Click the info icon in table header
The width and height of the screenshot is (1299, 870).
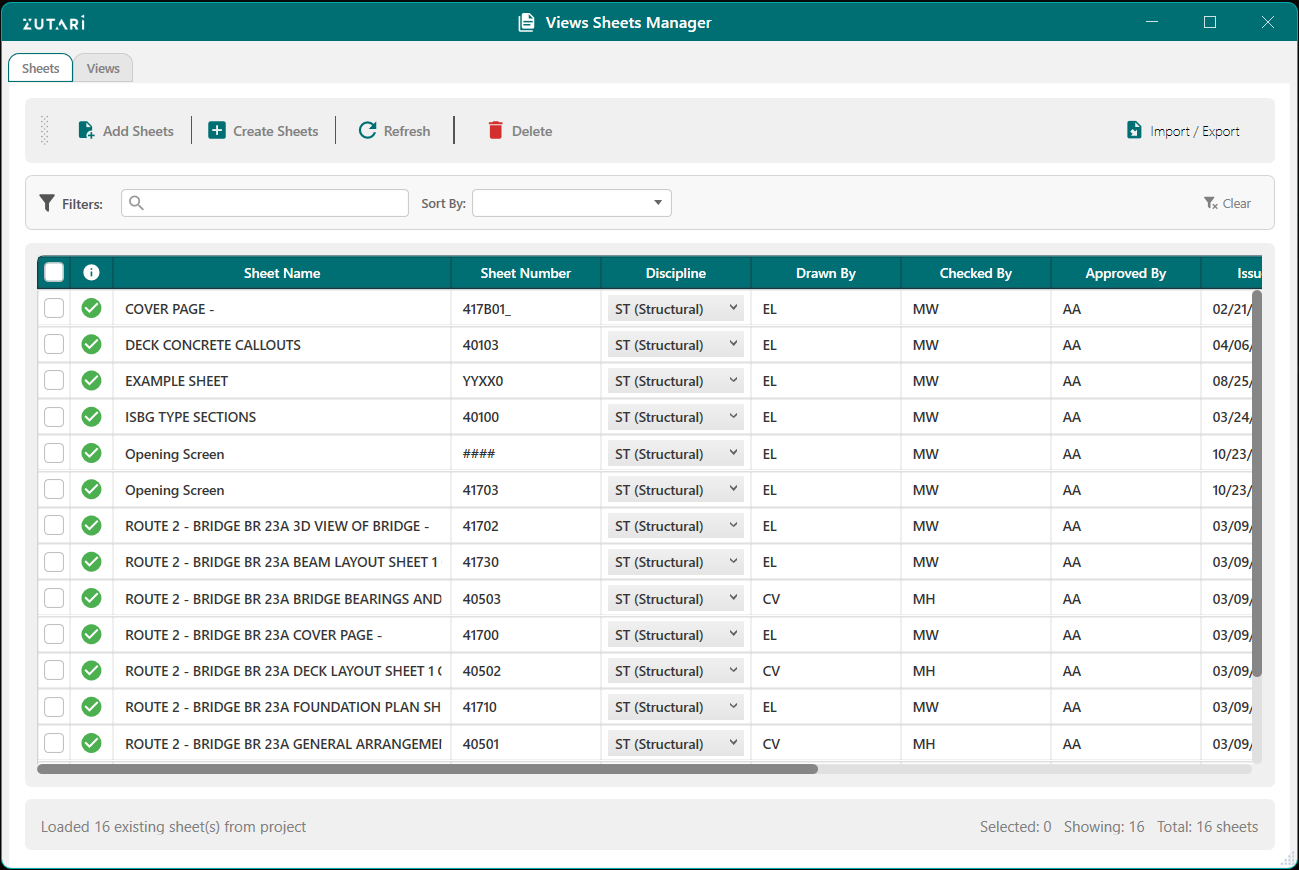coord(91,272)
